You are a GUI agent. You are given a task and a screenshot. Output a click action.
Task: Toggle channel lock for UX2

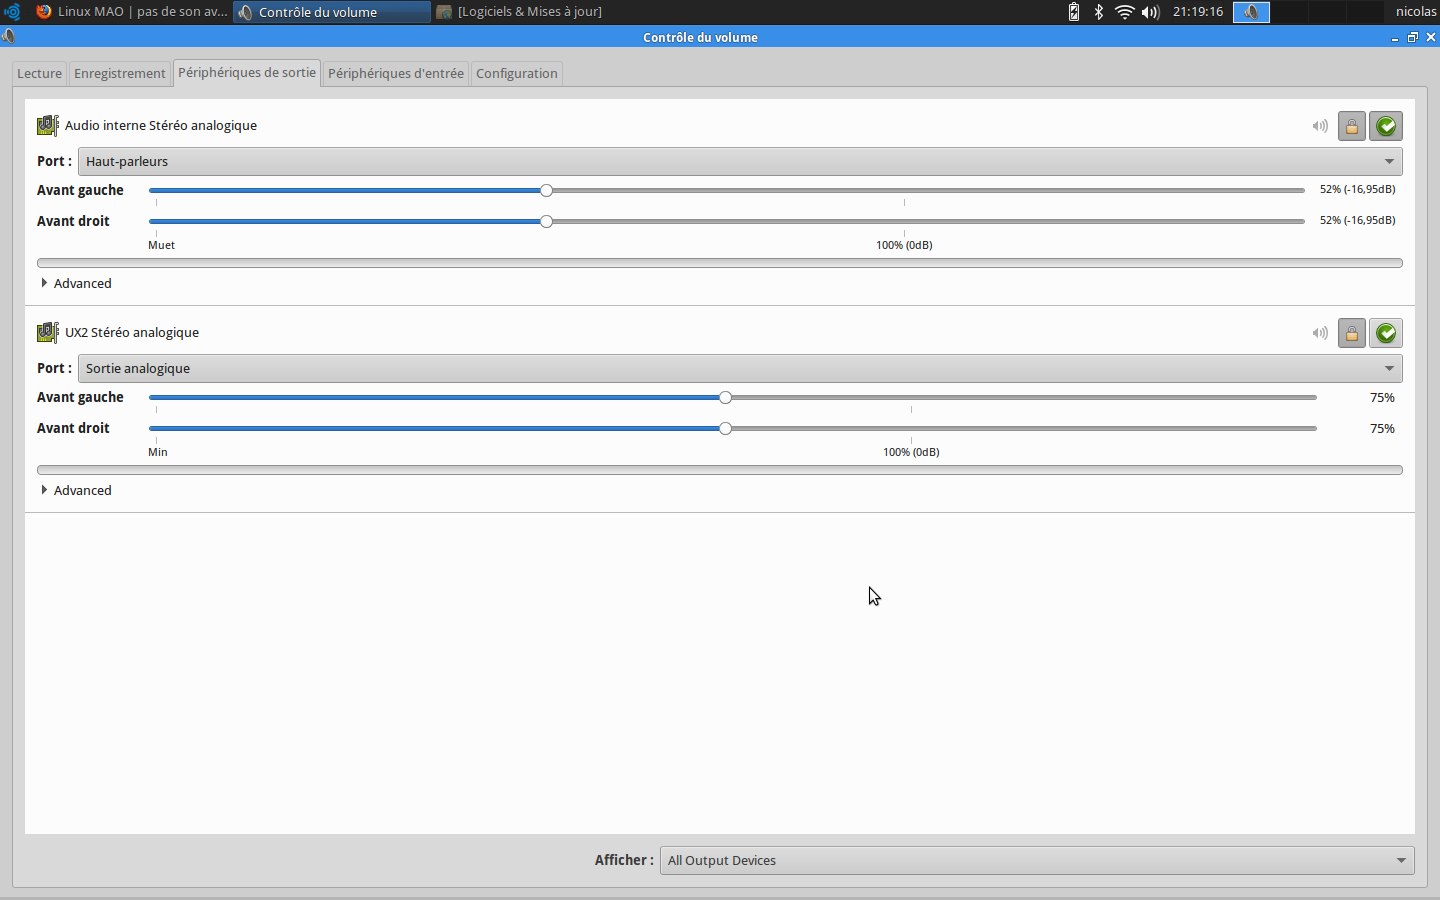click(x=1352, y=333)
